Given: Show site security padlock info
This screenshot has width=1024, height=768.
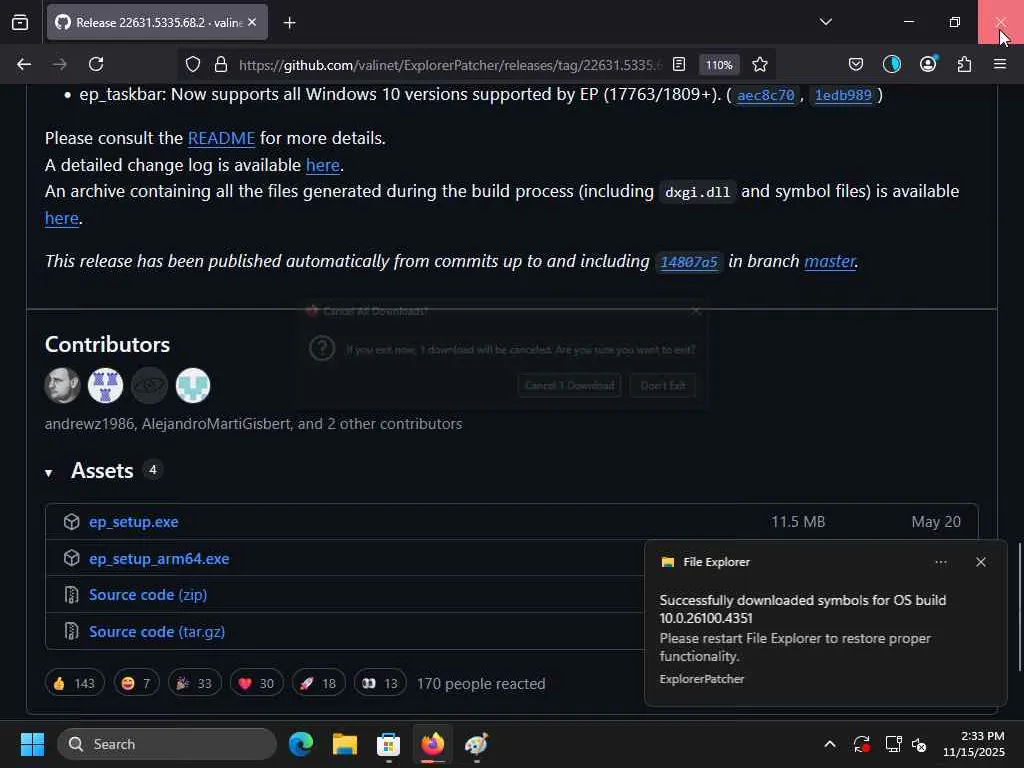Looking at the screenshot, I should point(221,64).
